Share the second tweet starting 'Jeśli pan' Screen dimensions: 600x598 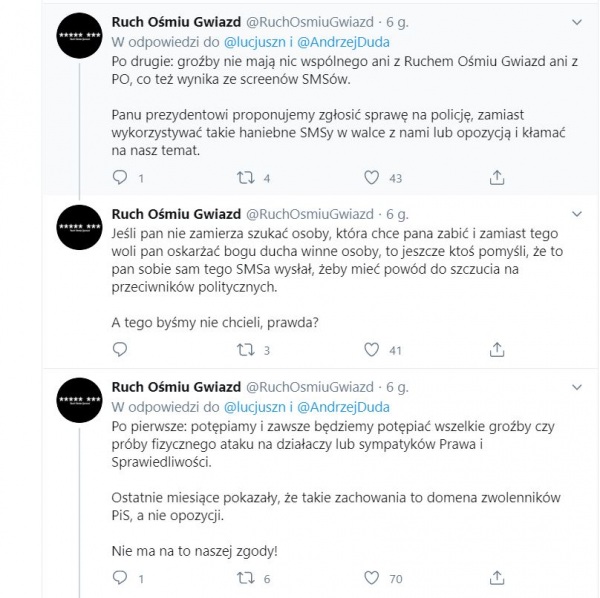coord(497,350)
